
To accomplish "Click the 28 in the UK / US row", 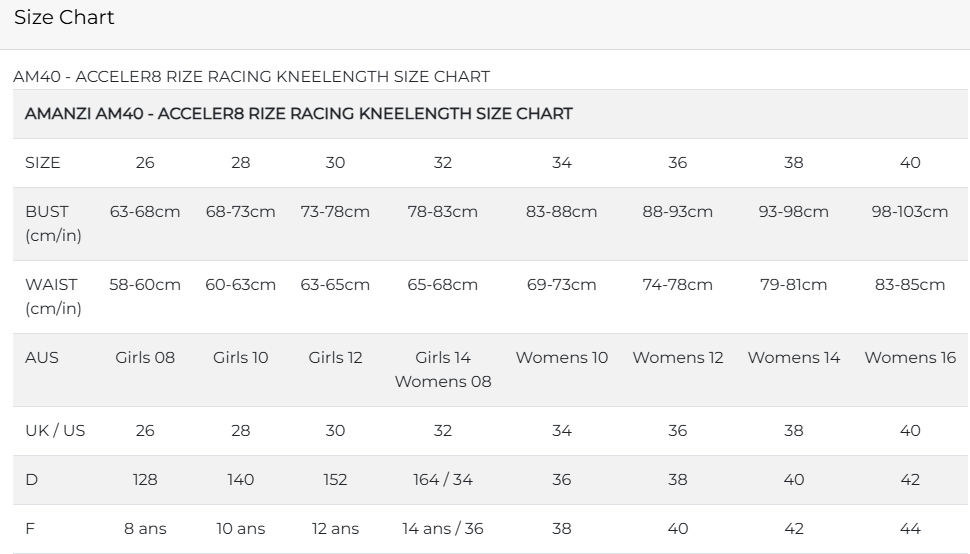I will [x=241, y=430].
